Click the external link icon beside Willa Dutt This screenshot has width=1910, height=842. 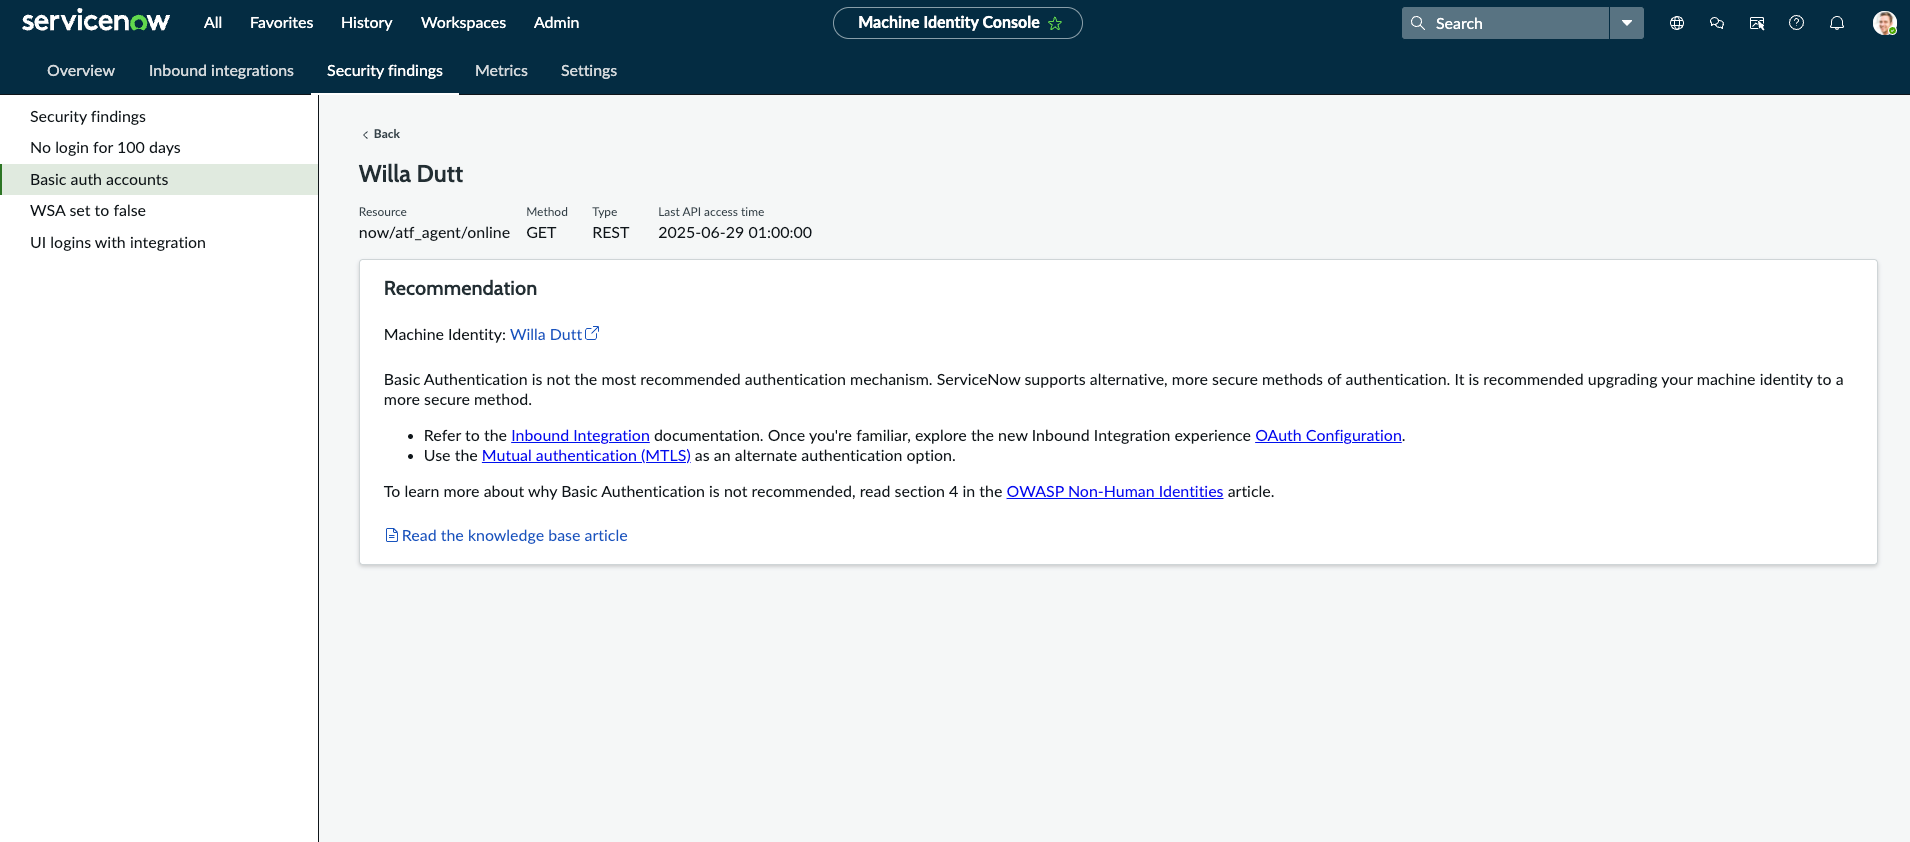592,334
